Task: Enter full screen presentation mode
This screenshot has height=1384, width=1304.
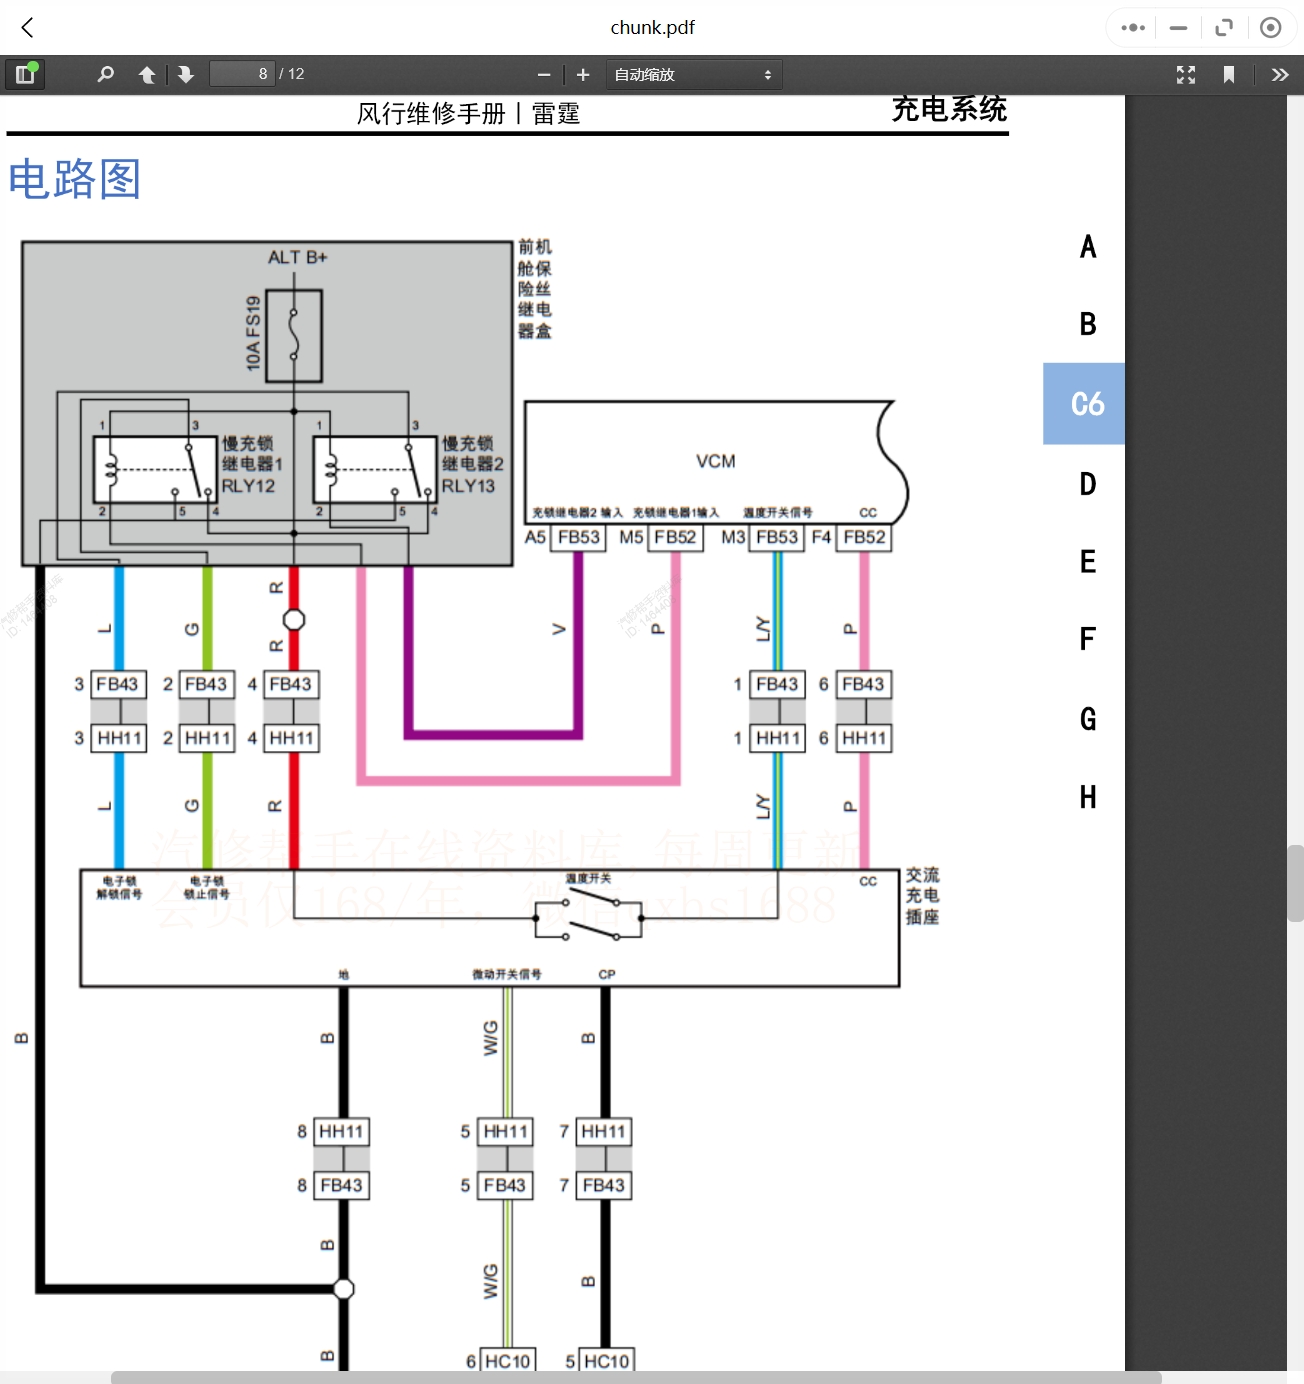Action: pyautogui.click(x=1185, y=74)
